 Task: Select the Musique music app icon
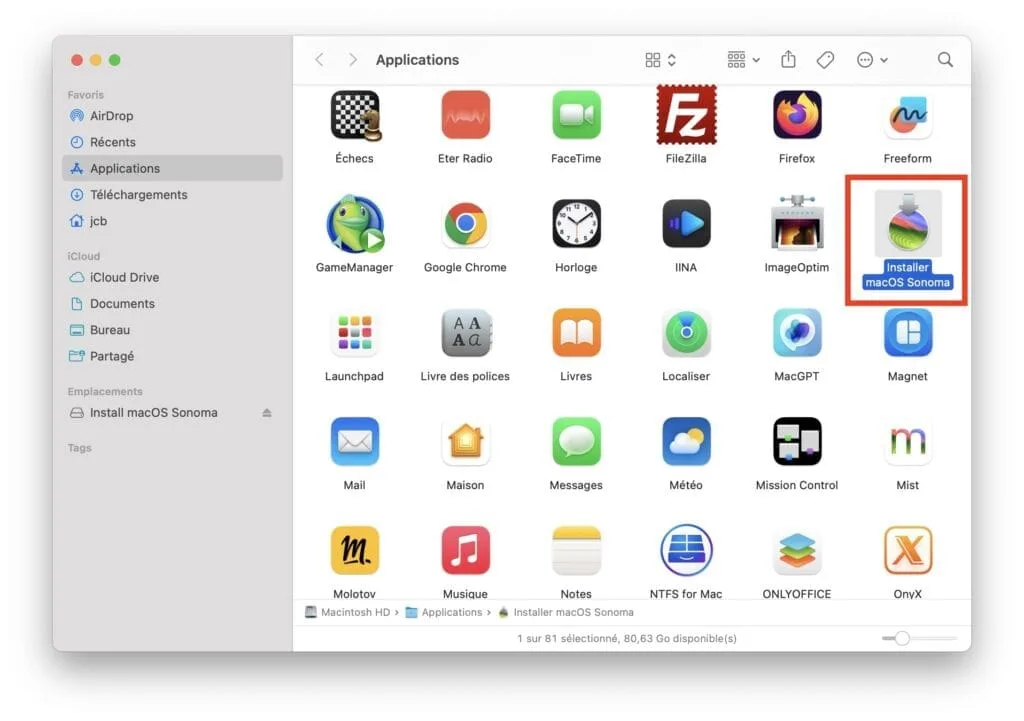(465, 551)
